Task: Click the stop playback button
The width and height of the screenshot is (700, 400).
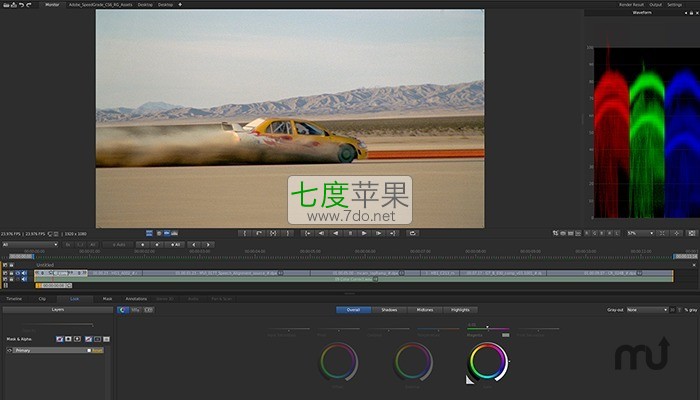Action: click(x=350, y=233)
